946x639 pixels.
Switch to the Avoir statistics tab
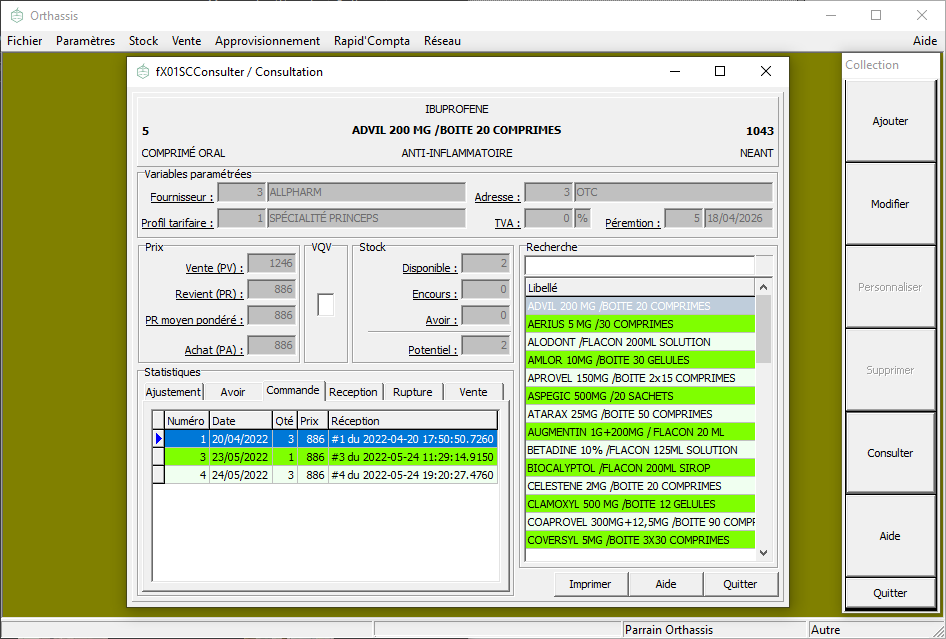[233, 392]
